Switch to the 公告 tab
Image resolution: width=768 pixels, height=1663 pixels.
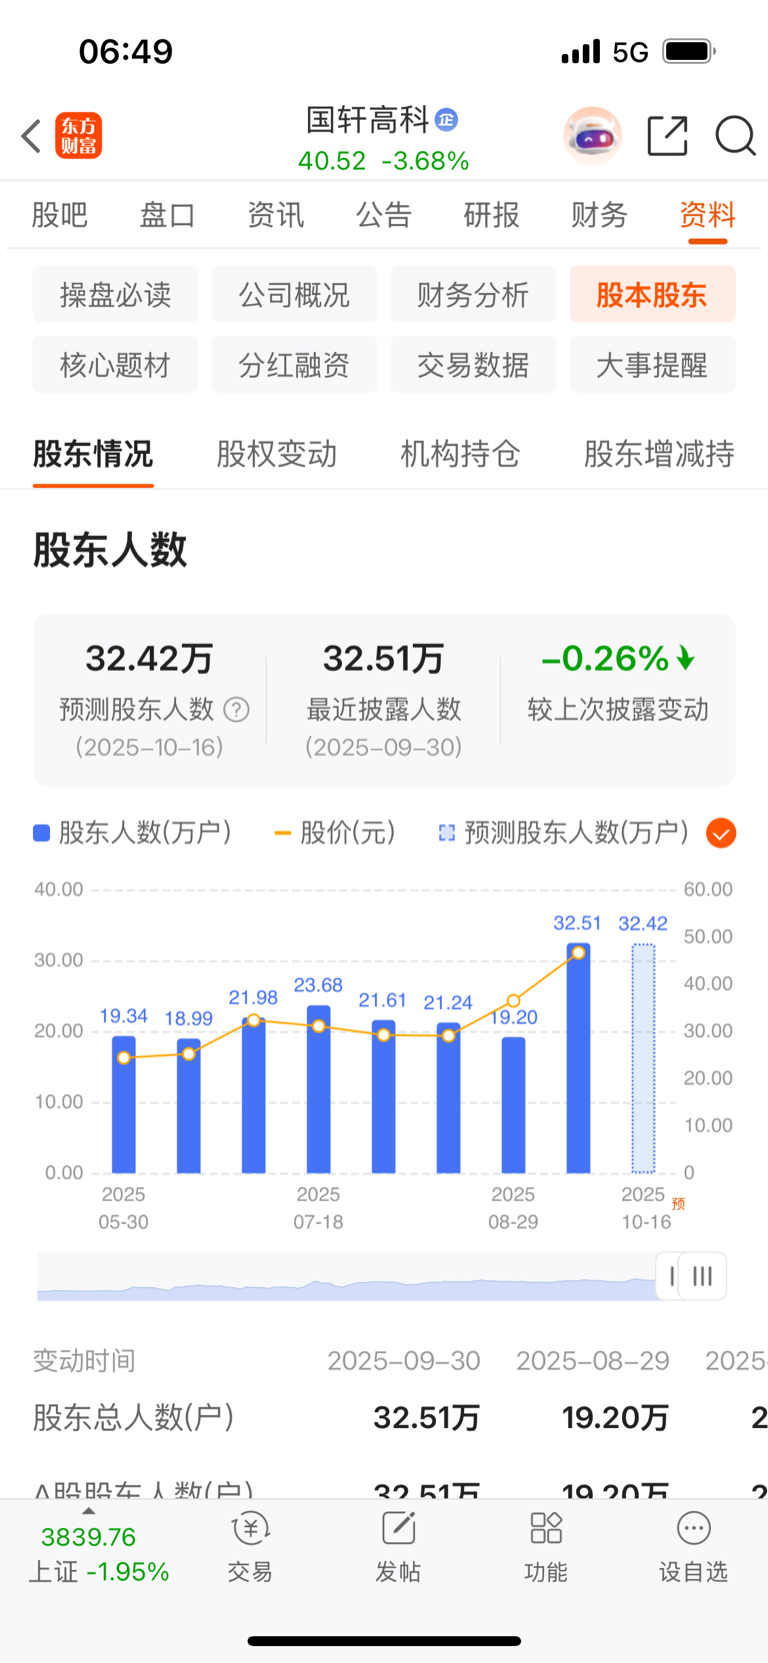pos(383,214)
